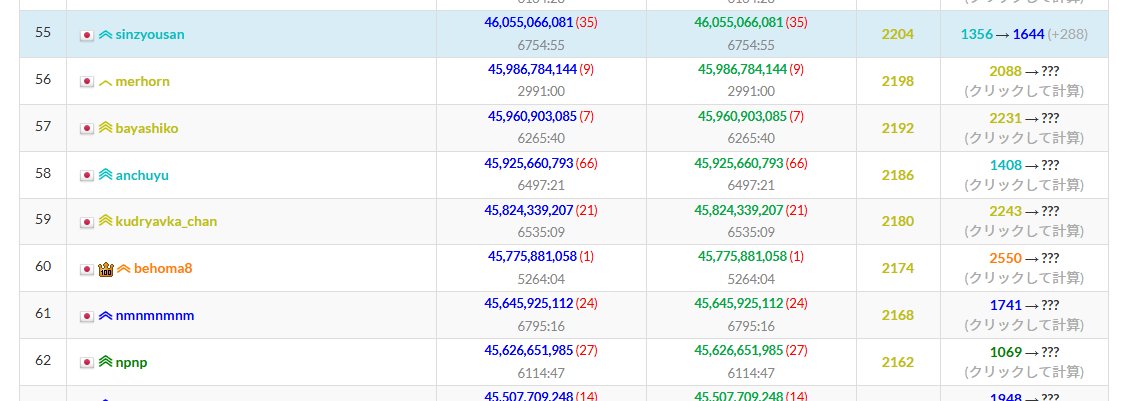Click green score 45,960,903,085
Viewport: 1136px width, 401px height.
point(743,116)
